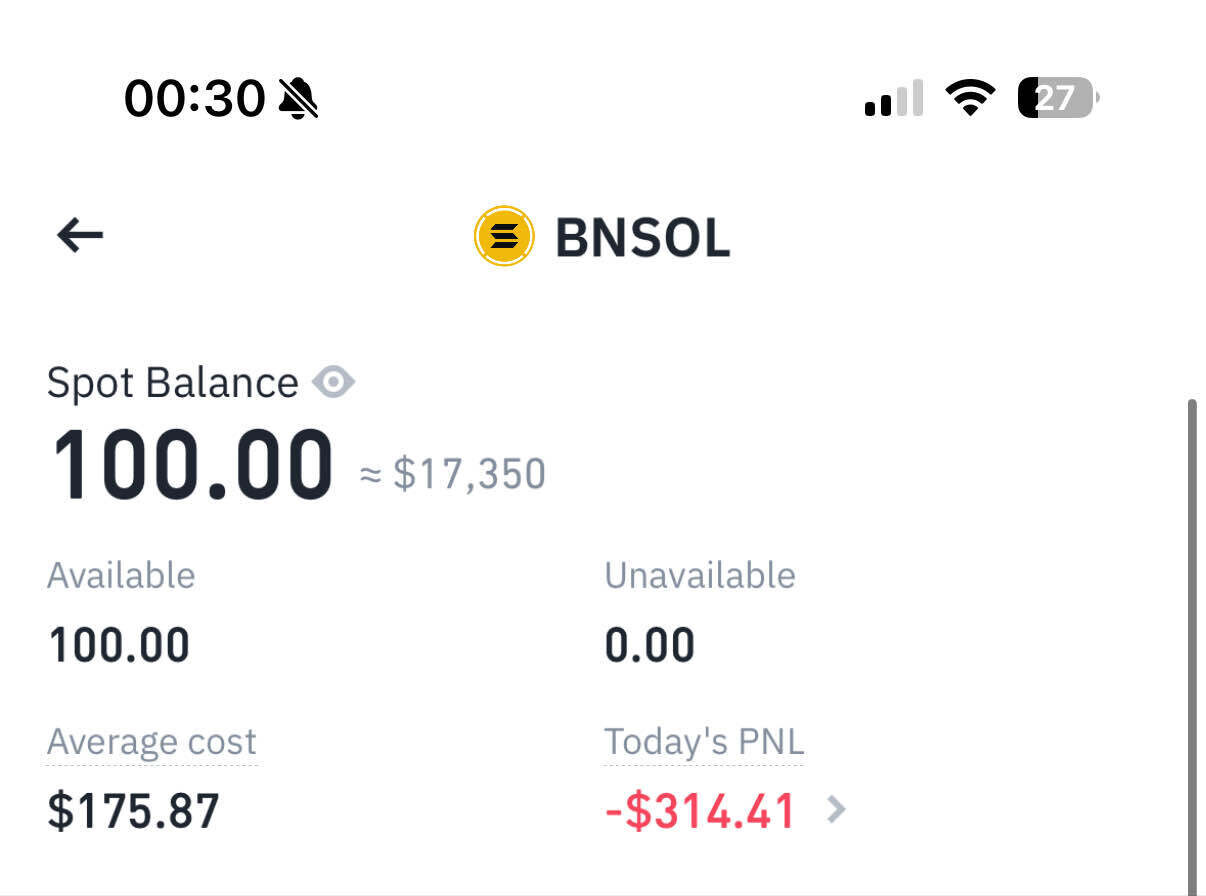Tap the back arrow
1206x896 pixels.
[x=80, y=236]
